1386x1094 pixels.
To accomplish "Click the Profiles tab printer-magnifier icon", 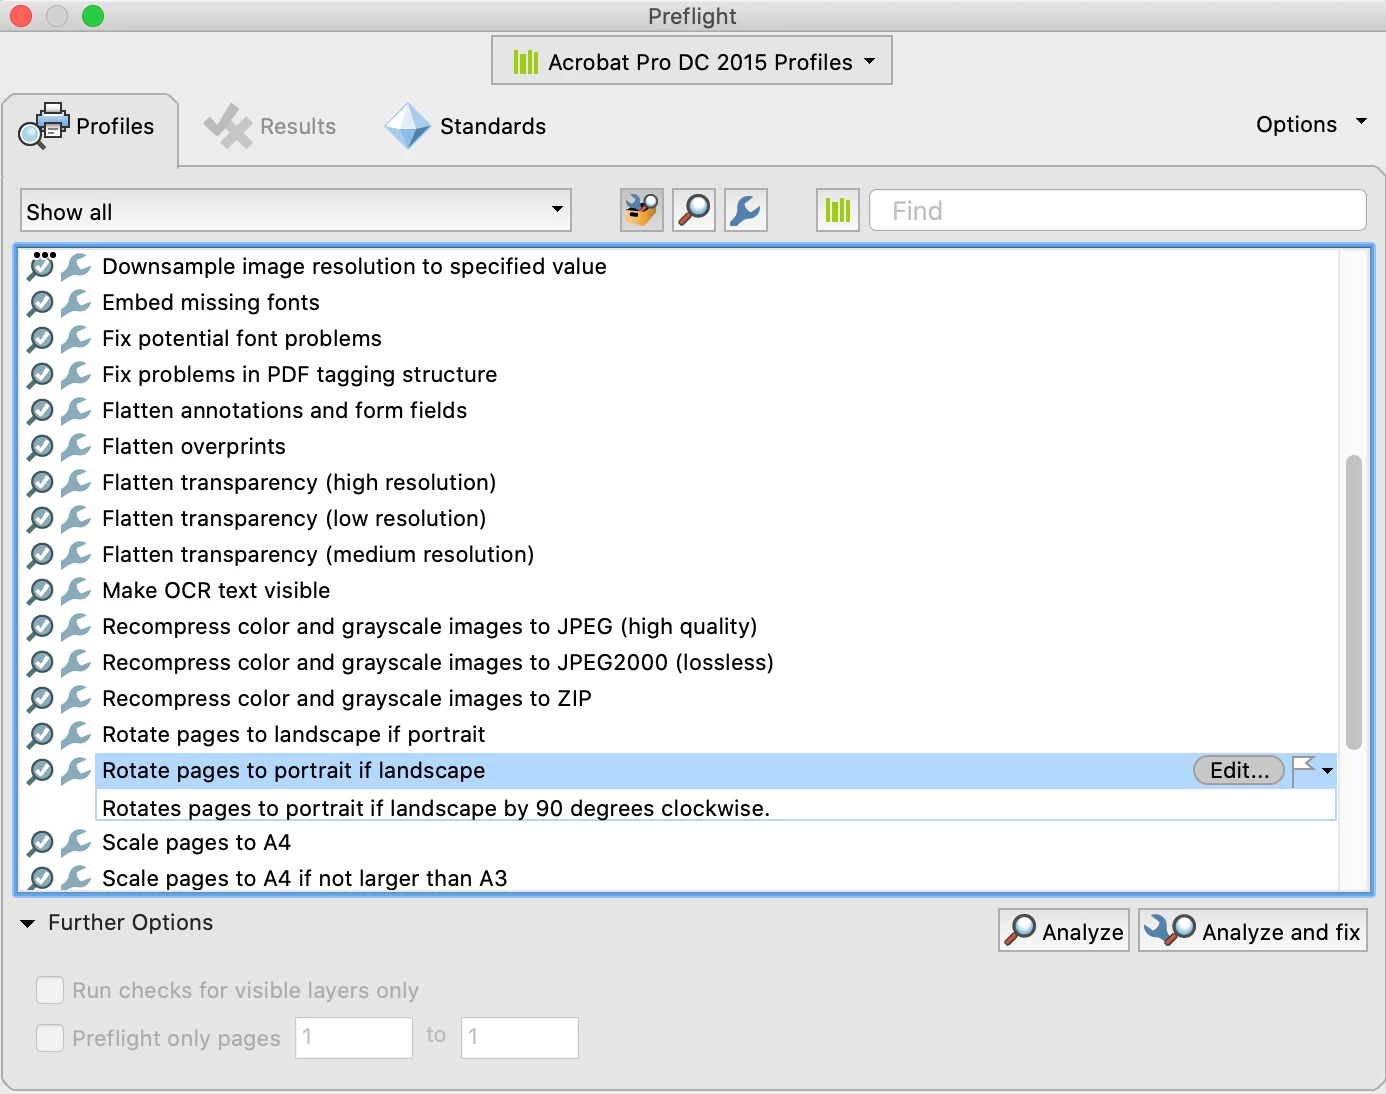I will 44,126.
